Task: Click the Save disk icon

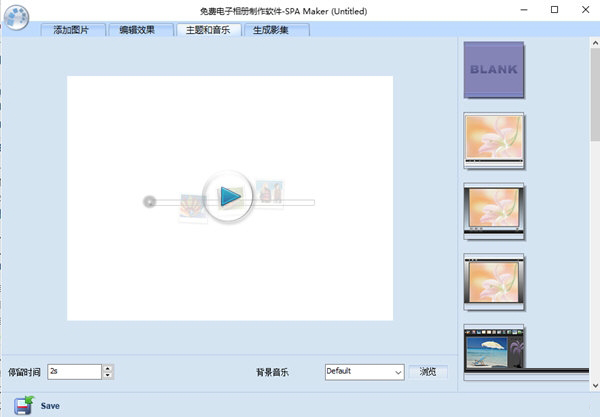Action: pyautogui.click(x=24, y=406)
